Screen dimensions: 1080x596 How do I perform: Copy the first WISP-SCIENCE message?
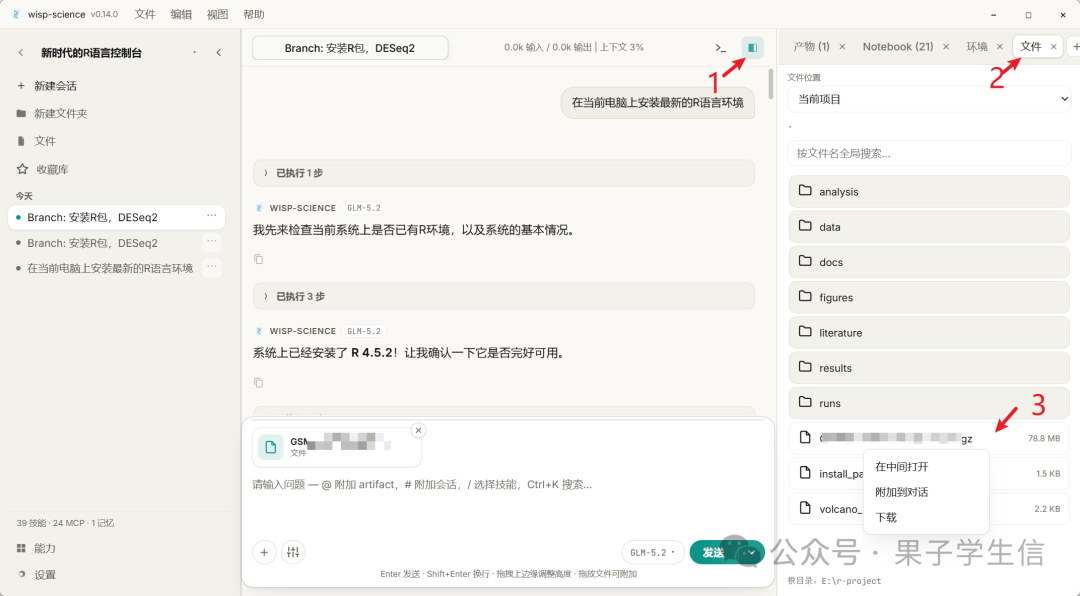click(x=258, y=259)
